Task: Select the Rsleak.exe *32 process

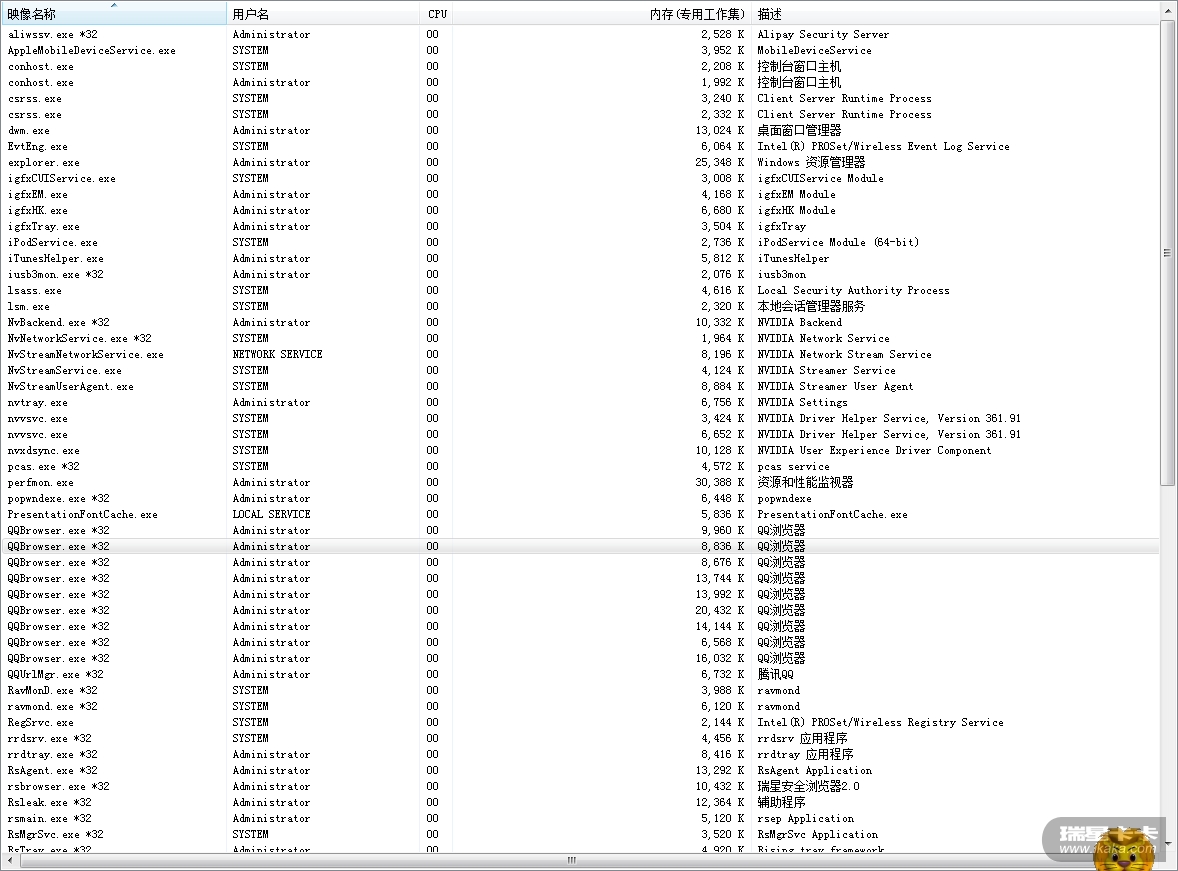Action: (x=580, y=803)
